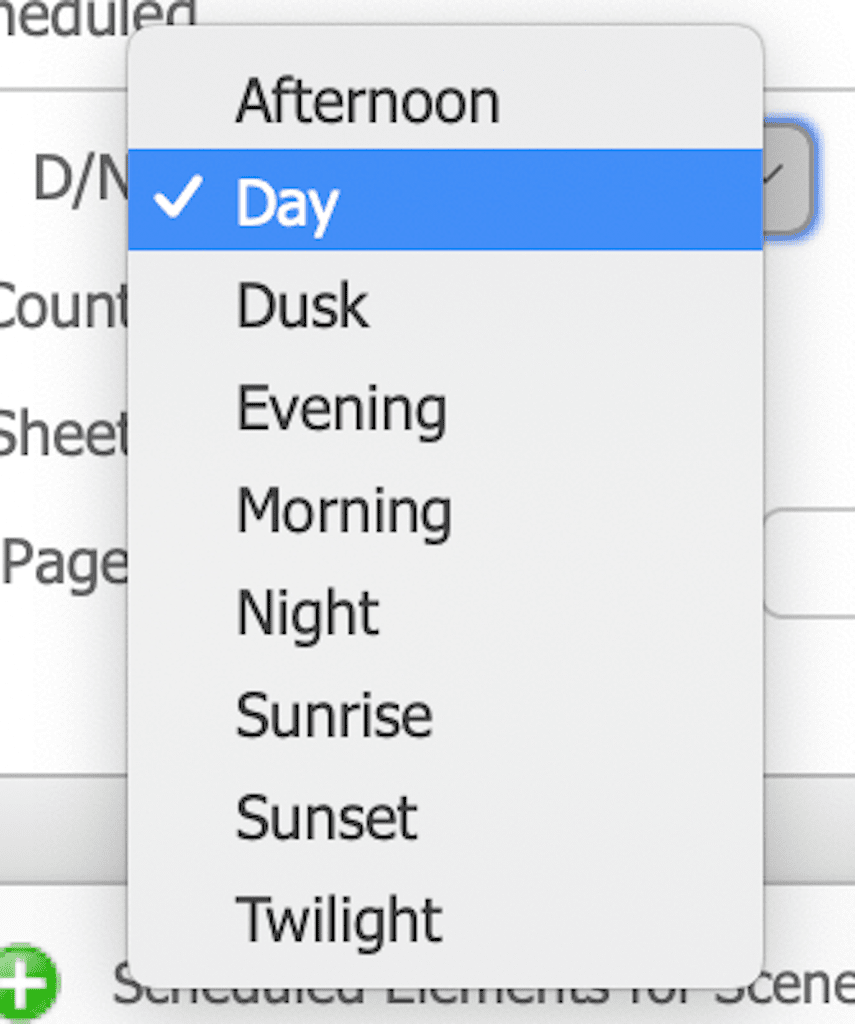The width and height of the screenshot is (855, 1024).
Task: Select the Sunrise option
Action: coord(334,715)
